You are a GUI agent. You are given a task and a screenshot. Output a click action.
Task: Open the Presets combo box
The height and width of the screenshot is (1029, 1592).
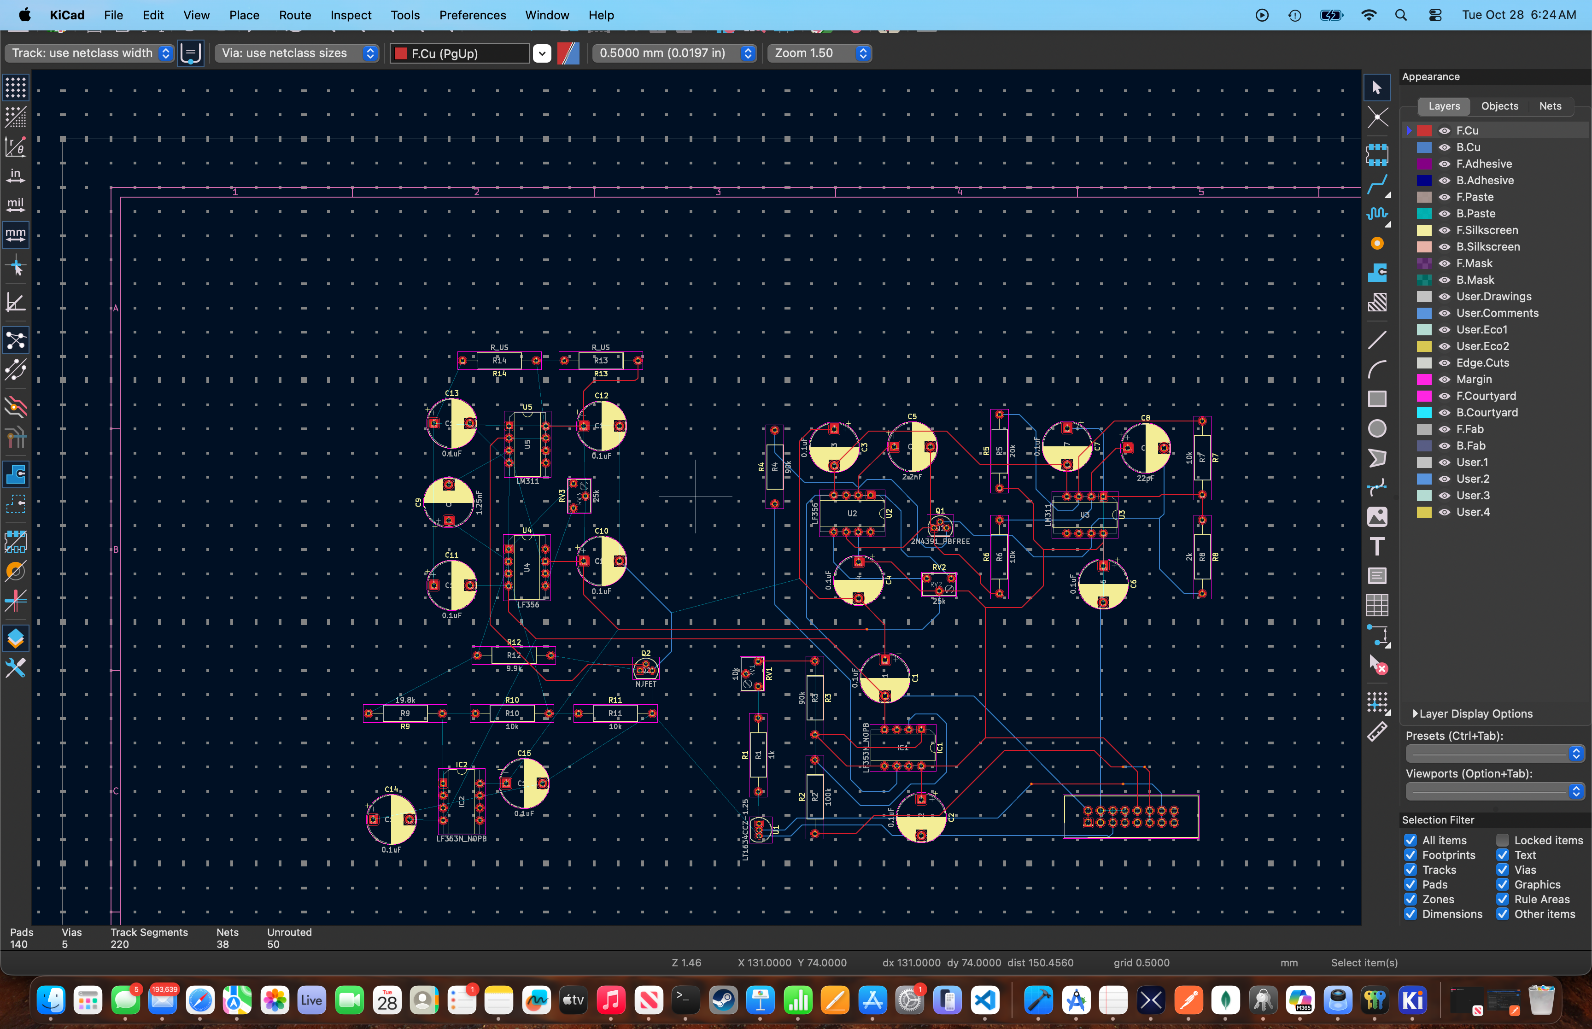tap(1494, 753)
